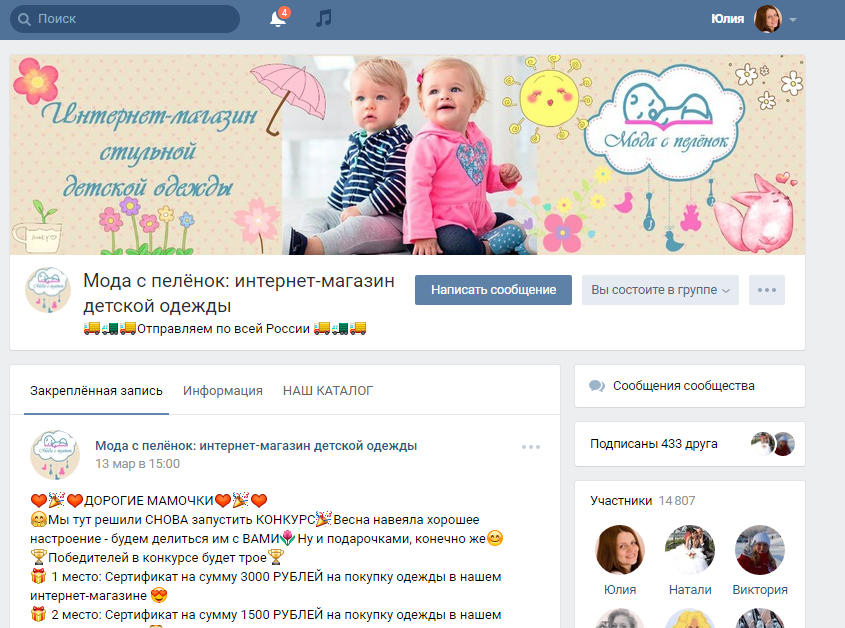Open the Подписаны 433 друга list
Image resolution: width=845 pixels, height=628 pixels.
(654, 444)
